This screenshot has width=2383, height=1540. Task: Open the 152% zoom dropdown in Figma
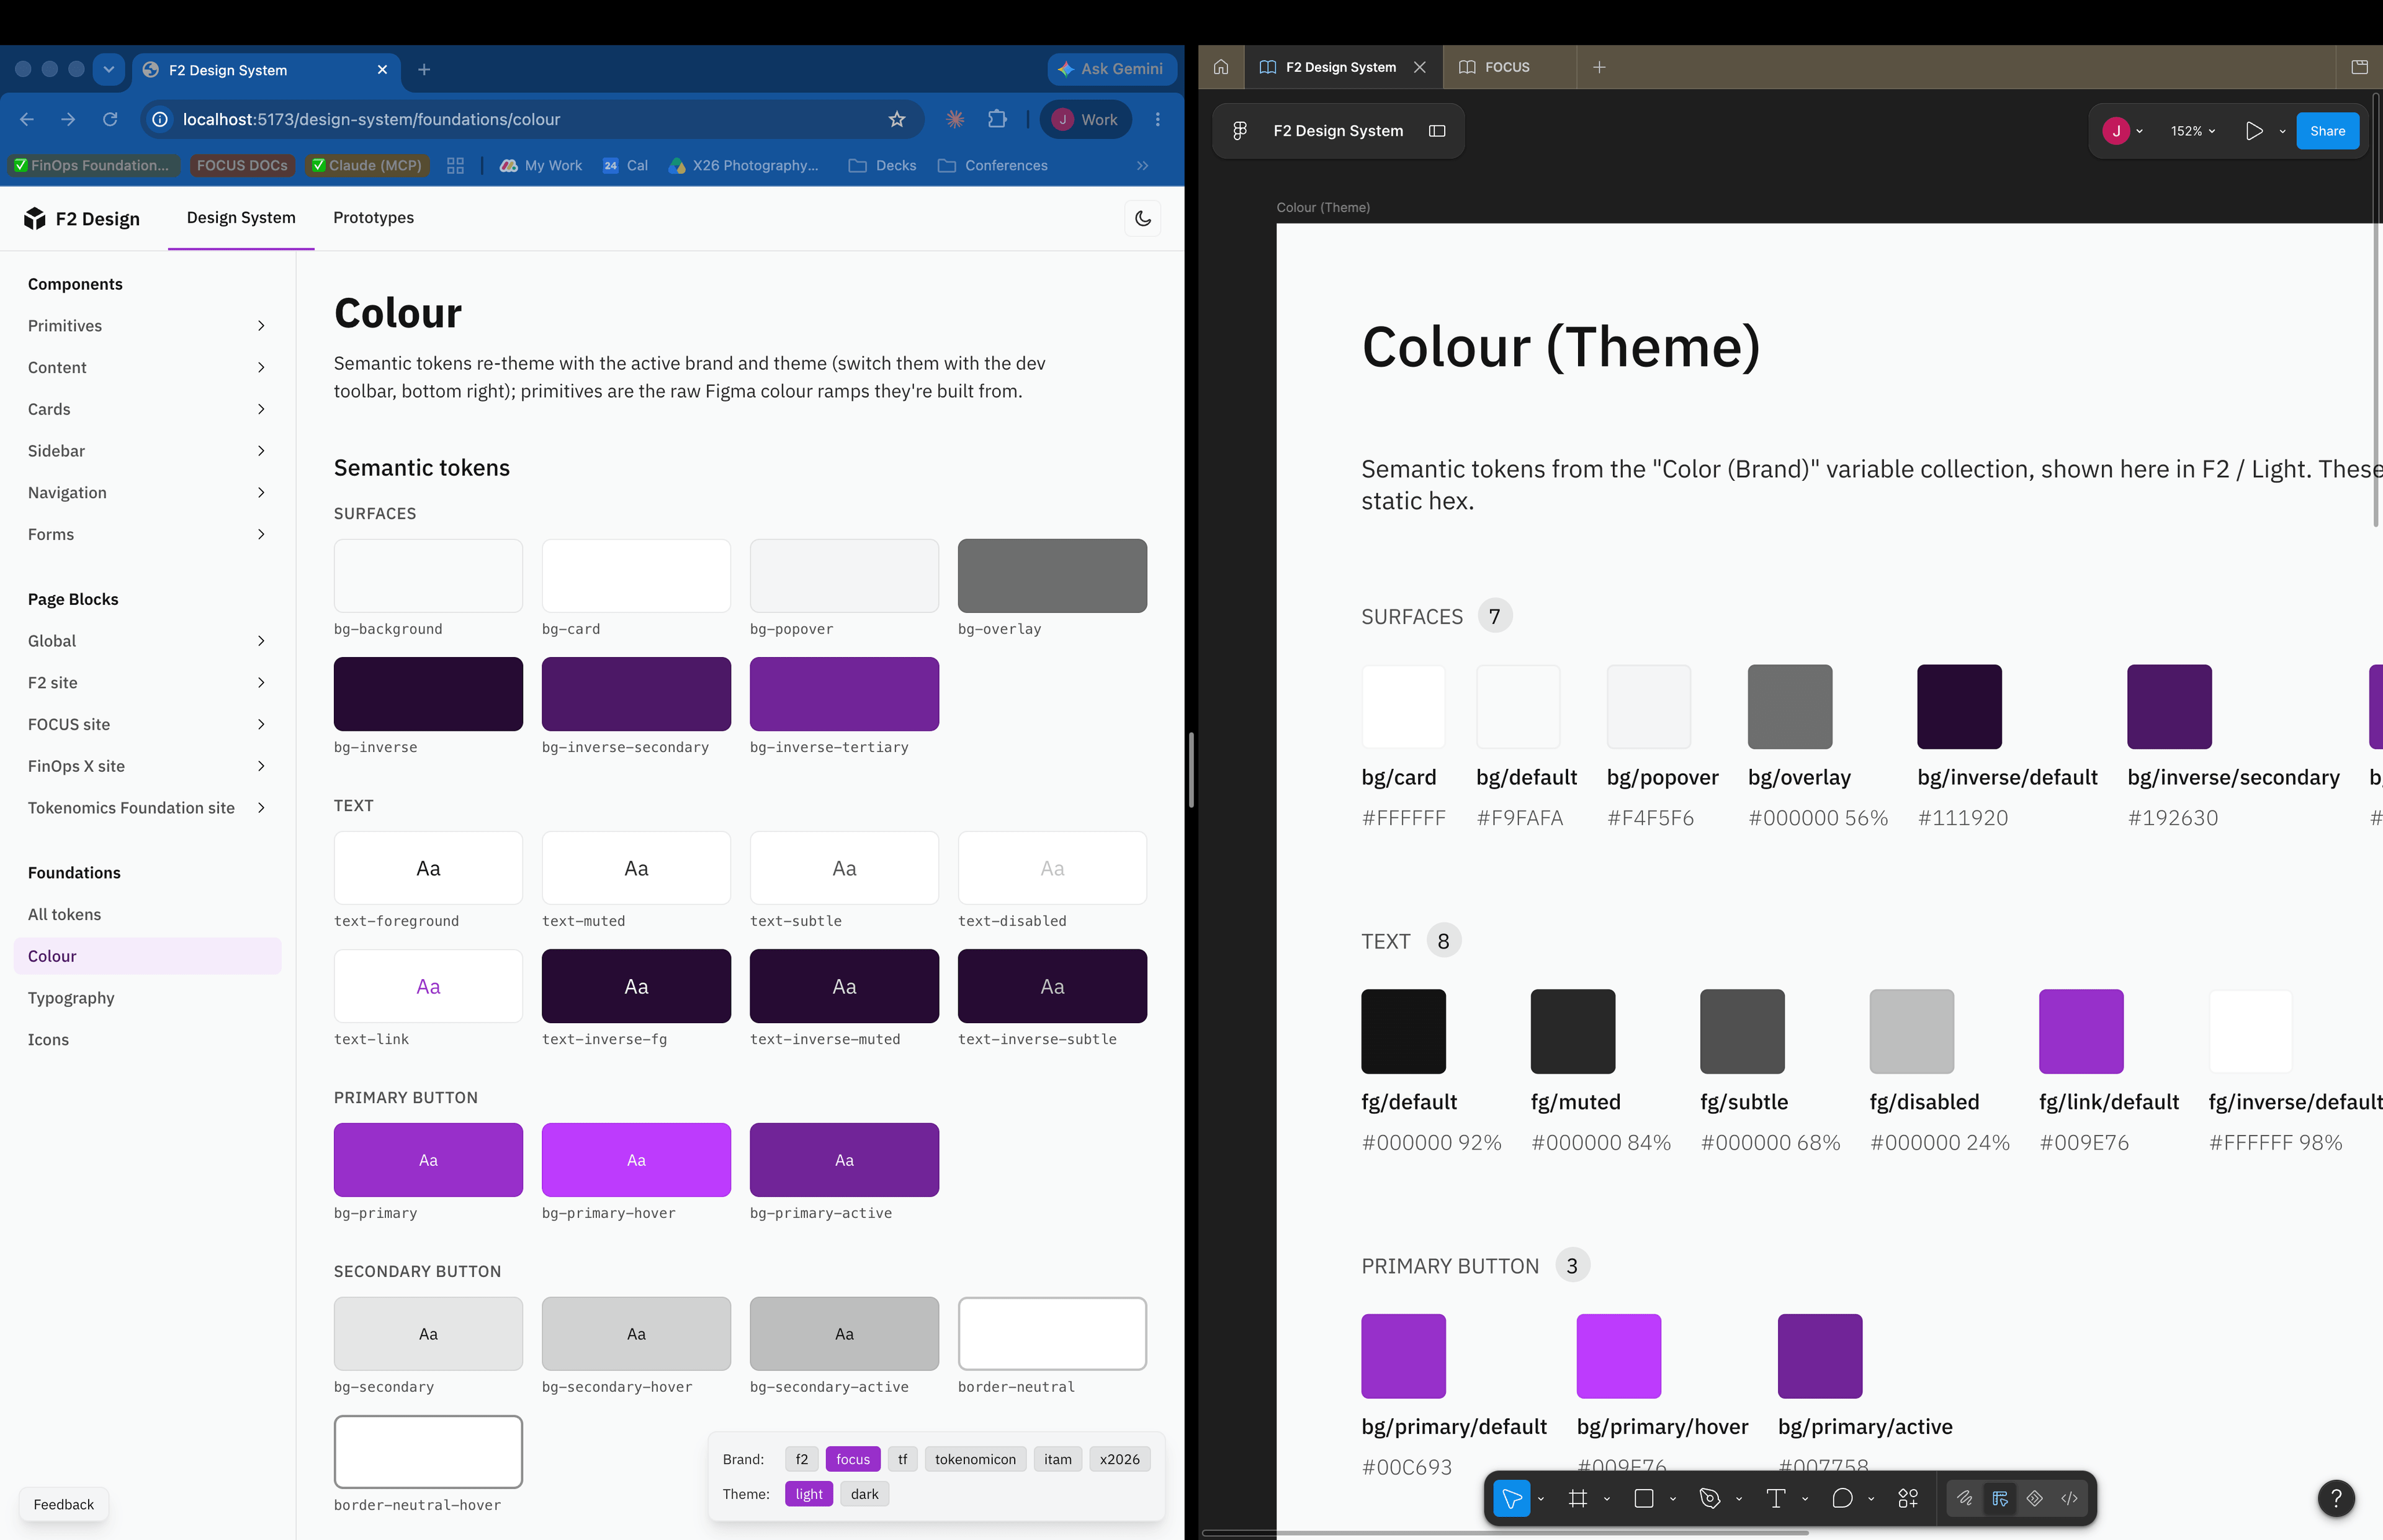point(2193,131)
